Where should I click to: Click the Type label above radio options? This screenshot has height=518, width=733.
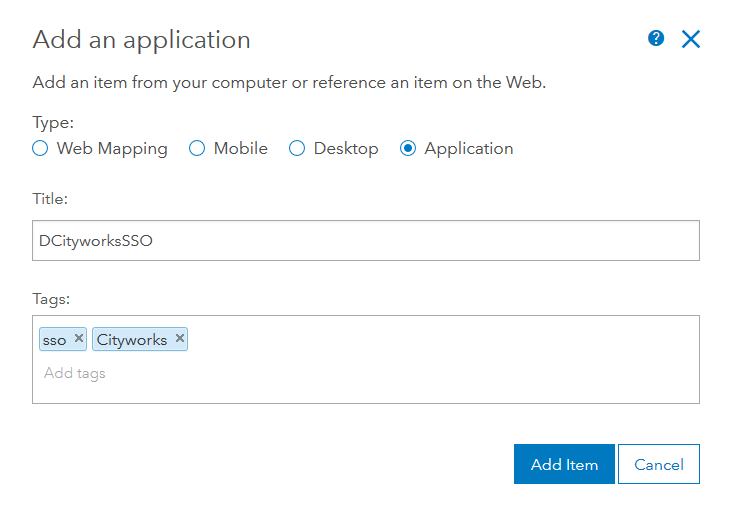[53, 122]
